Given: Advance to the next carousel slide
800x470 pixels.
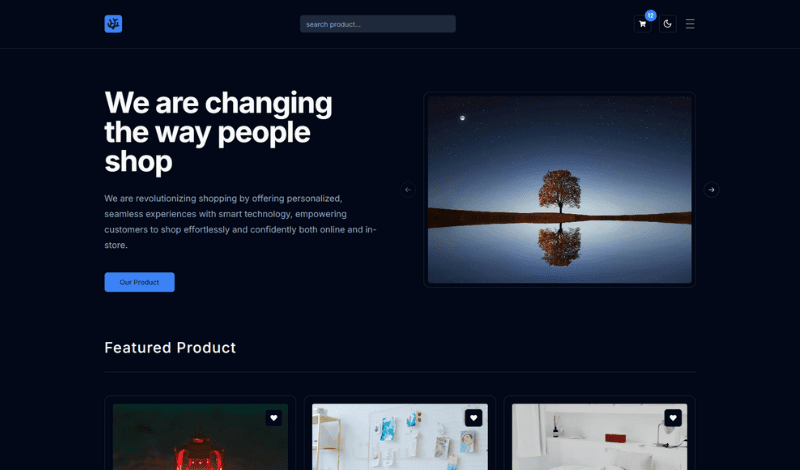Looking at the screenshot, I should 711,190.
